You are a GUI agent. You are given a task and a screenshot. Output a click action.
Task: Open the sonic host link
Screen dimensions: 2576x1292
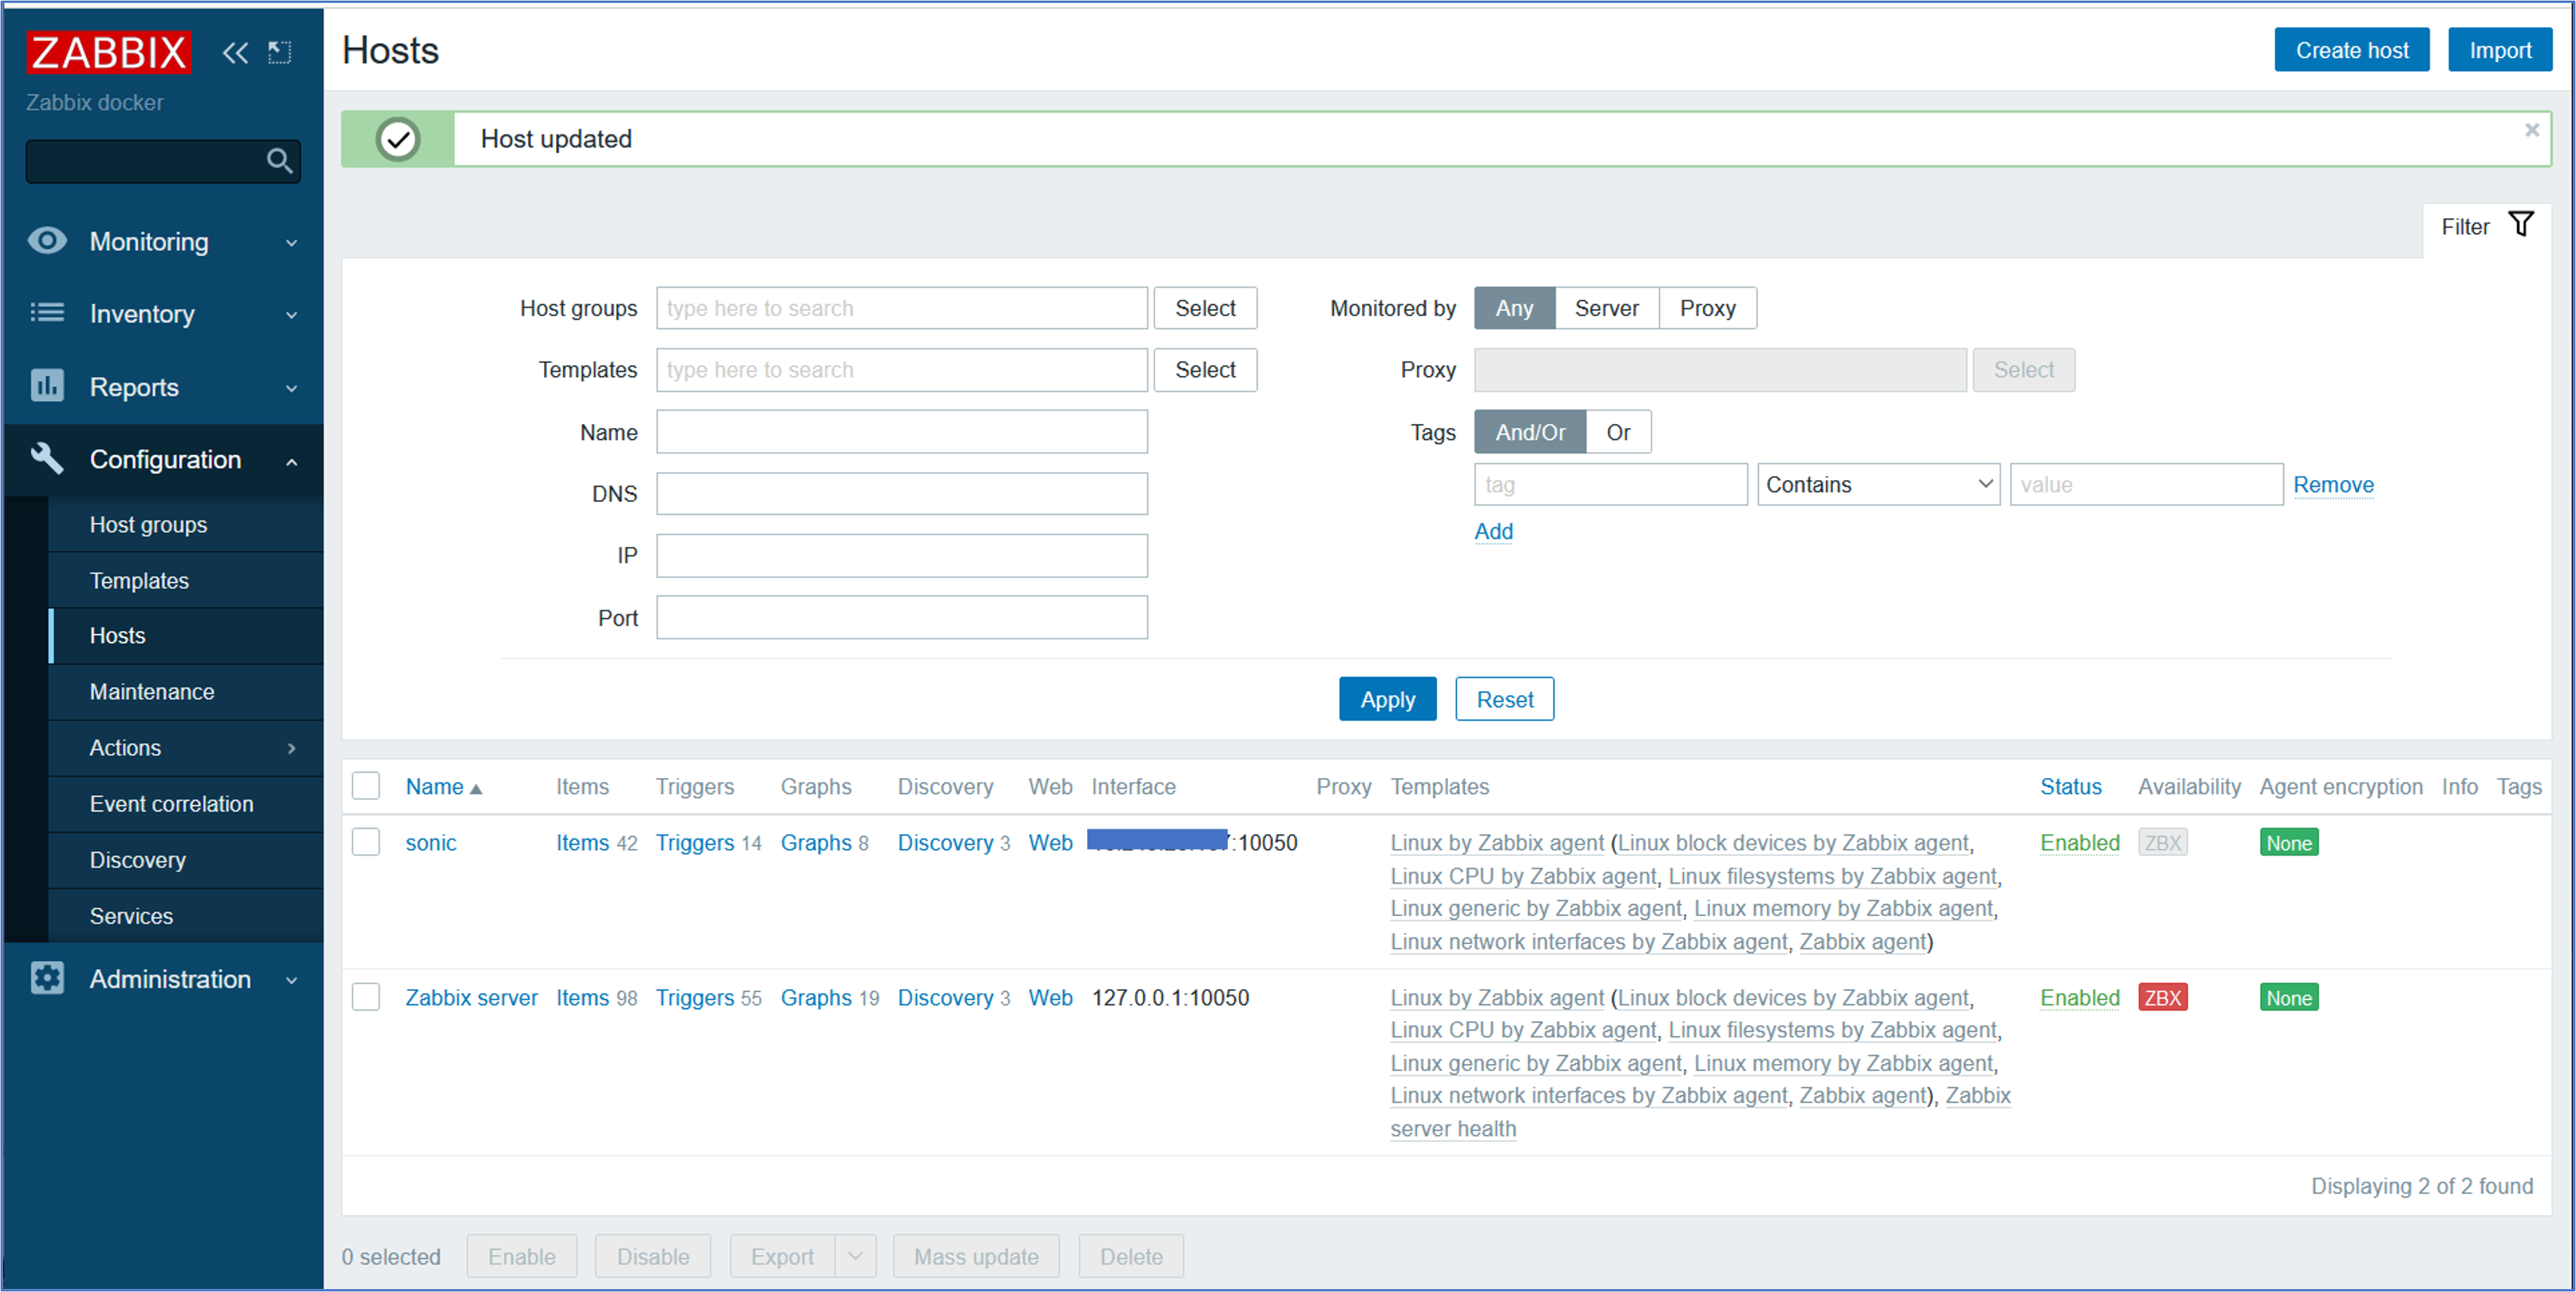pyautogui.click(x=431, y=842)
